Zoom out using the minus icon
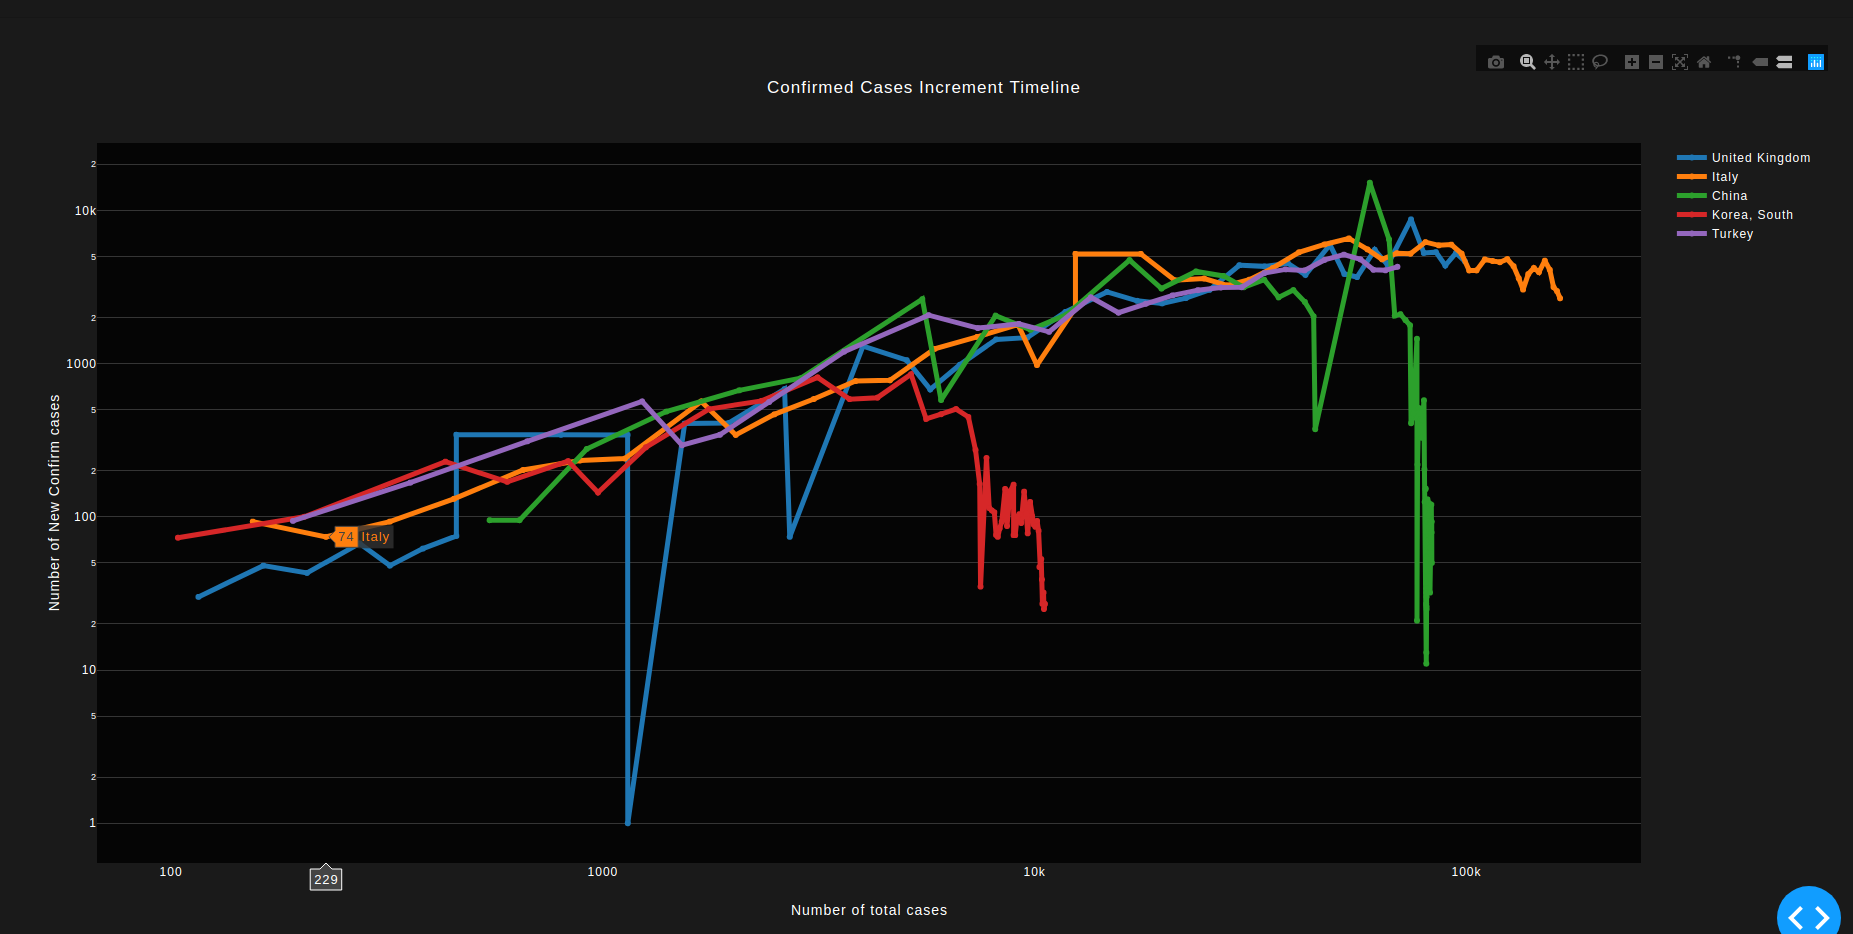Screen dimensions: 1853x934 pyautogui.click(x=1655, y=62)
